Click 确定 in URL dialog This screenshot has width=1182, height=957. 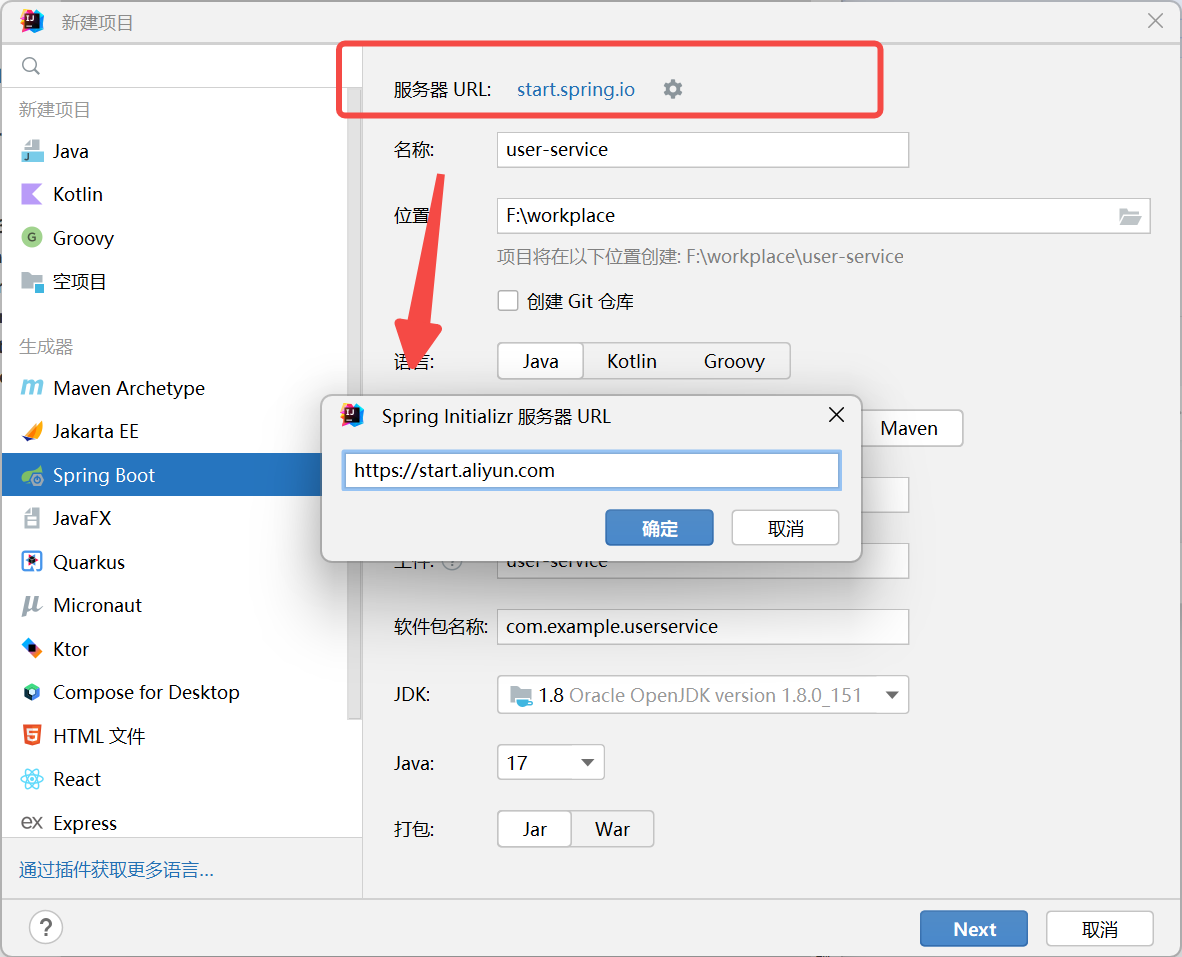[659, 527]
